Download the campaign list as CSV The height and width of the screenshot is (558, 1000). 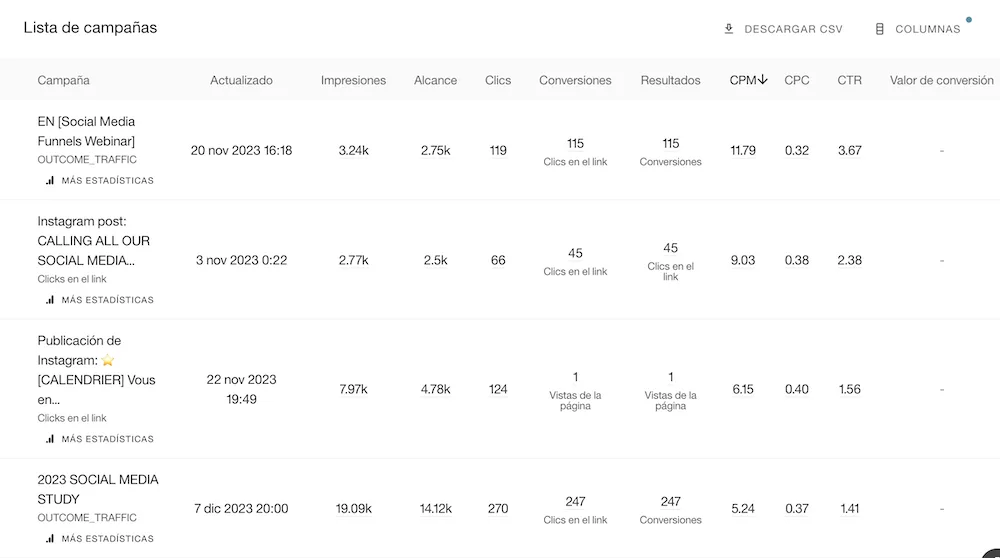783,29
